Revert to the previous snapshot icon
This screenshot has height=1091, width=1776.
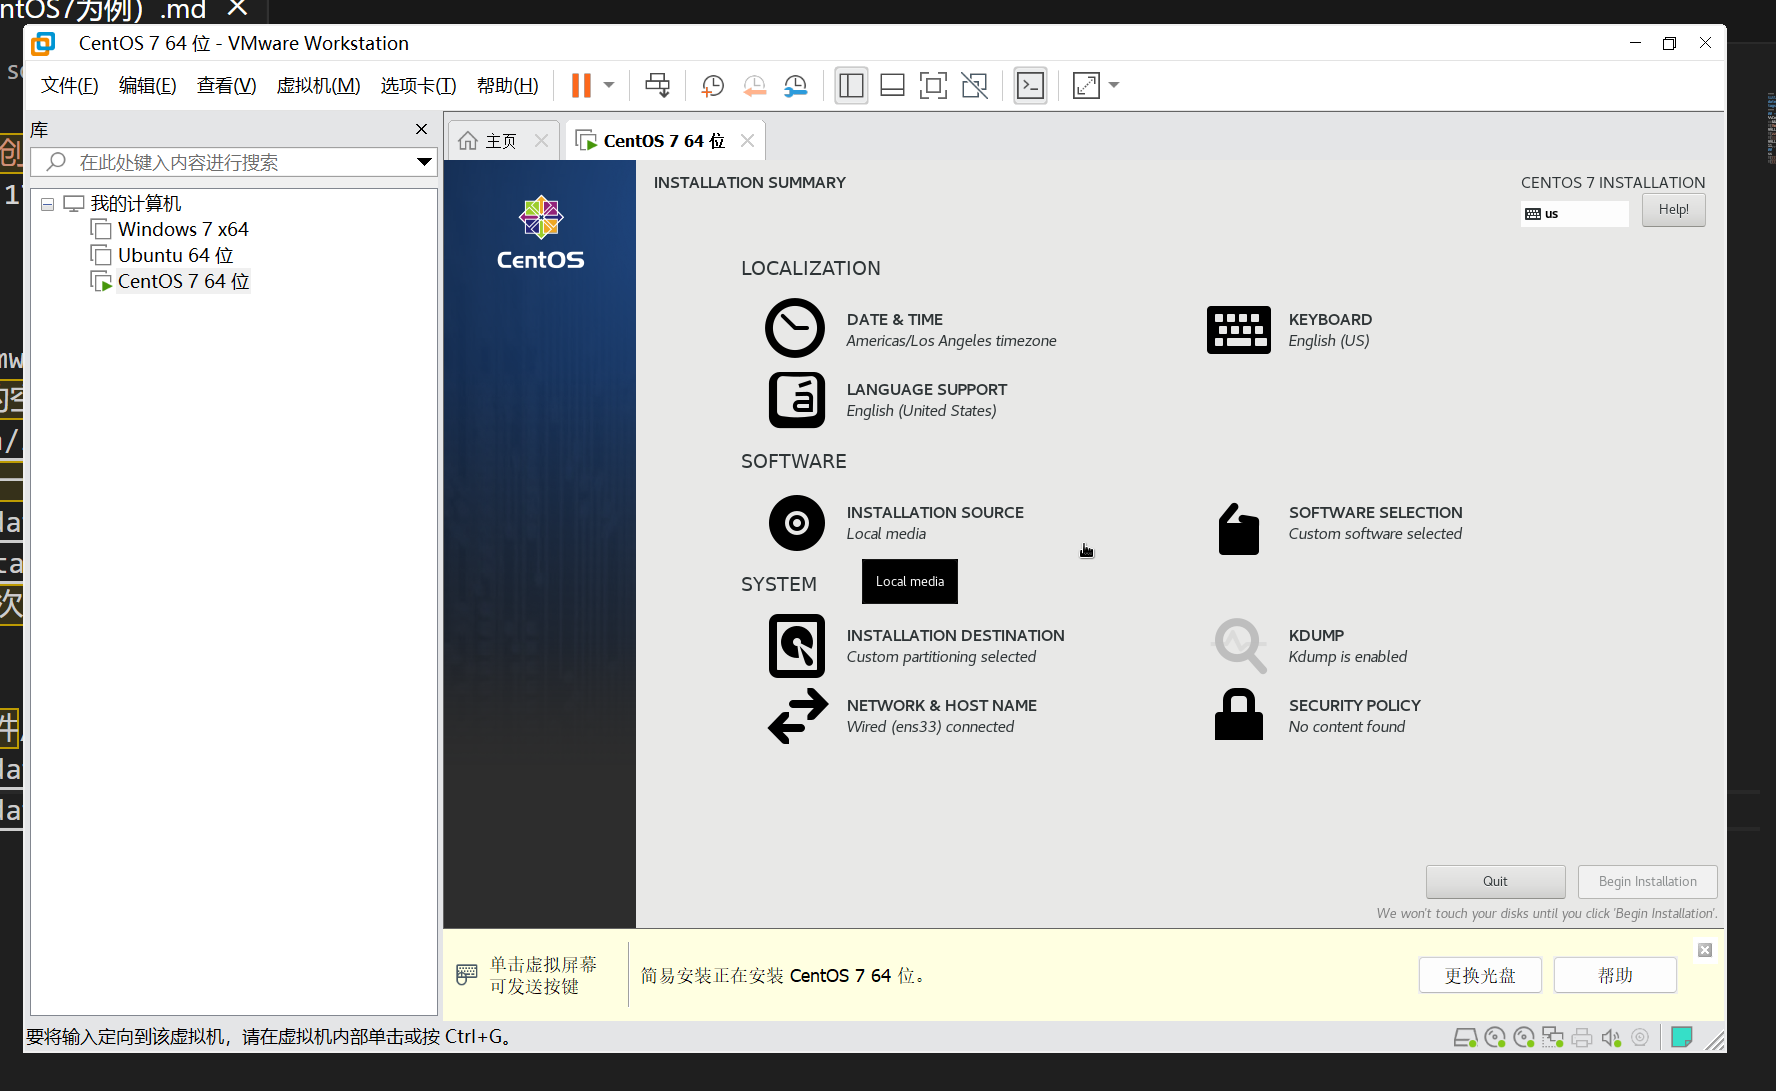pyautogui.click(x=755, y=86)
